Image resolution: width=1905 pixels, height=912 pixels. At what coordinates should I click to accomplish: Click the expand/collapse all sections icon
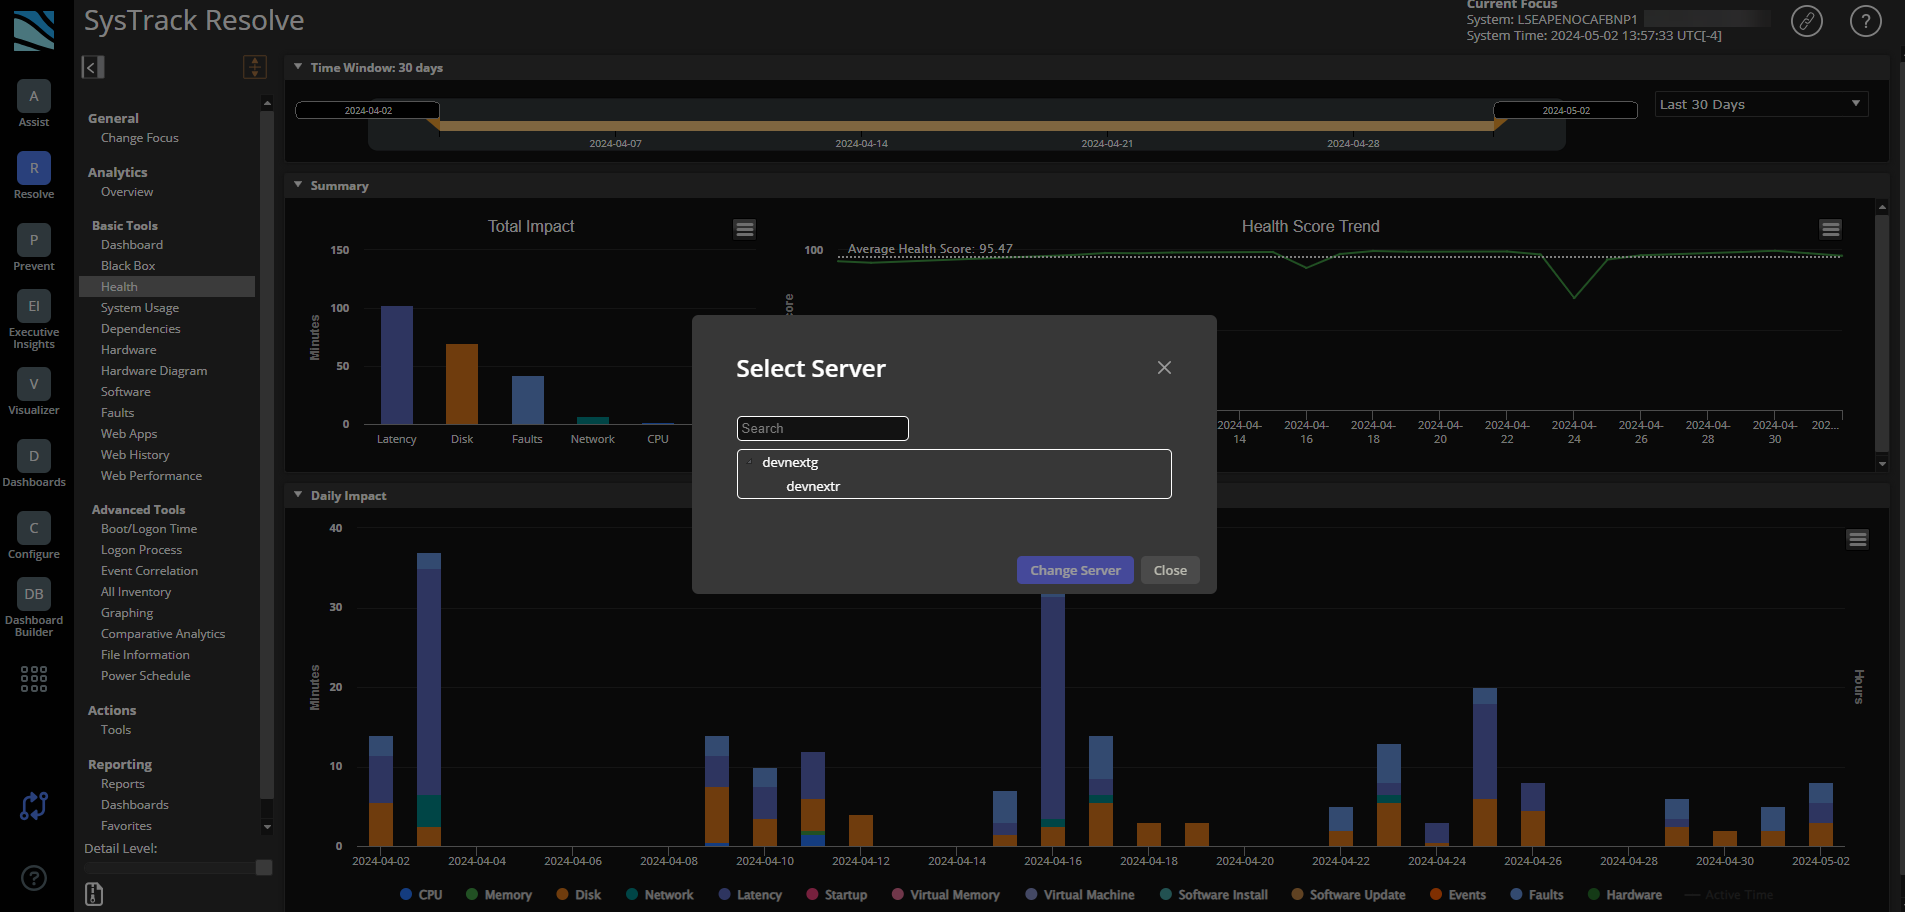[255, 67]
